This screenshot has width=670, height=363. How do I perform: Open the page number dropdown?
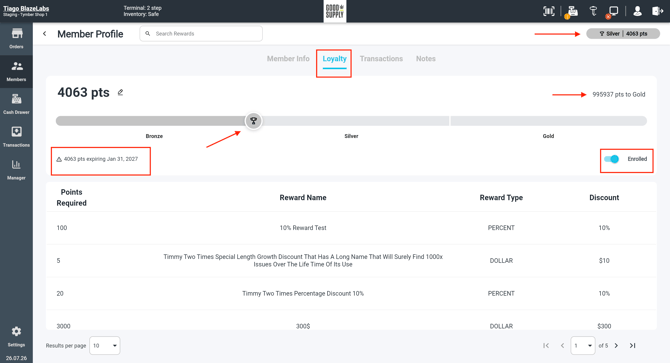[583, 345]
